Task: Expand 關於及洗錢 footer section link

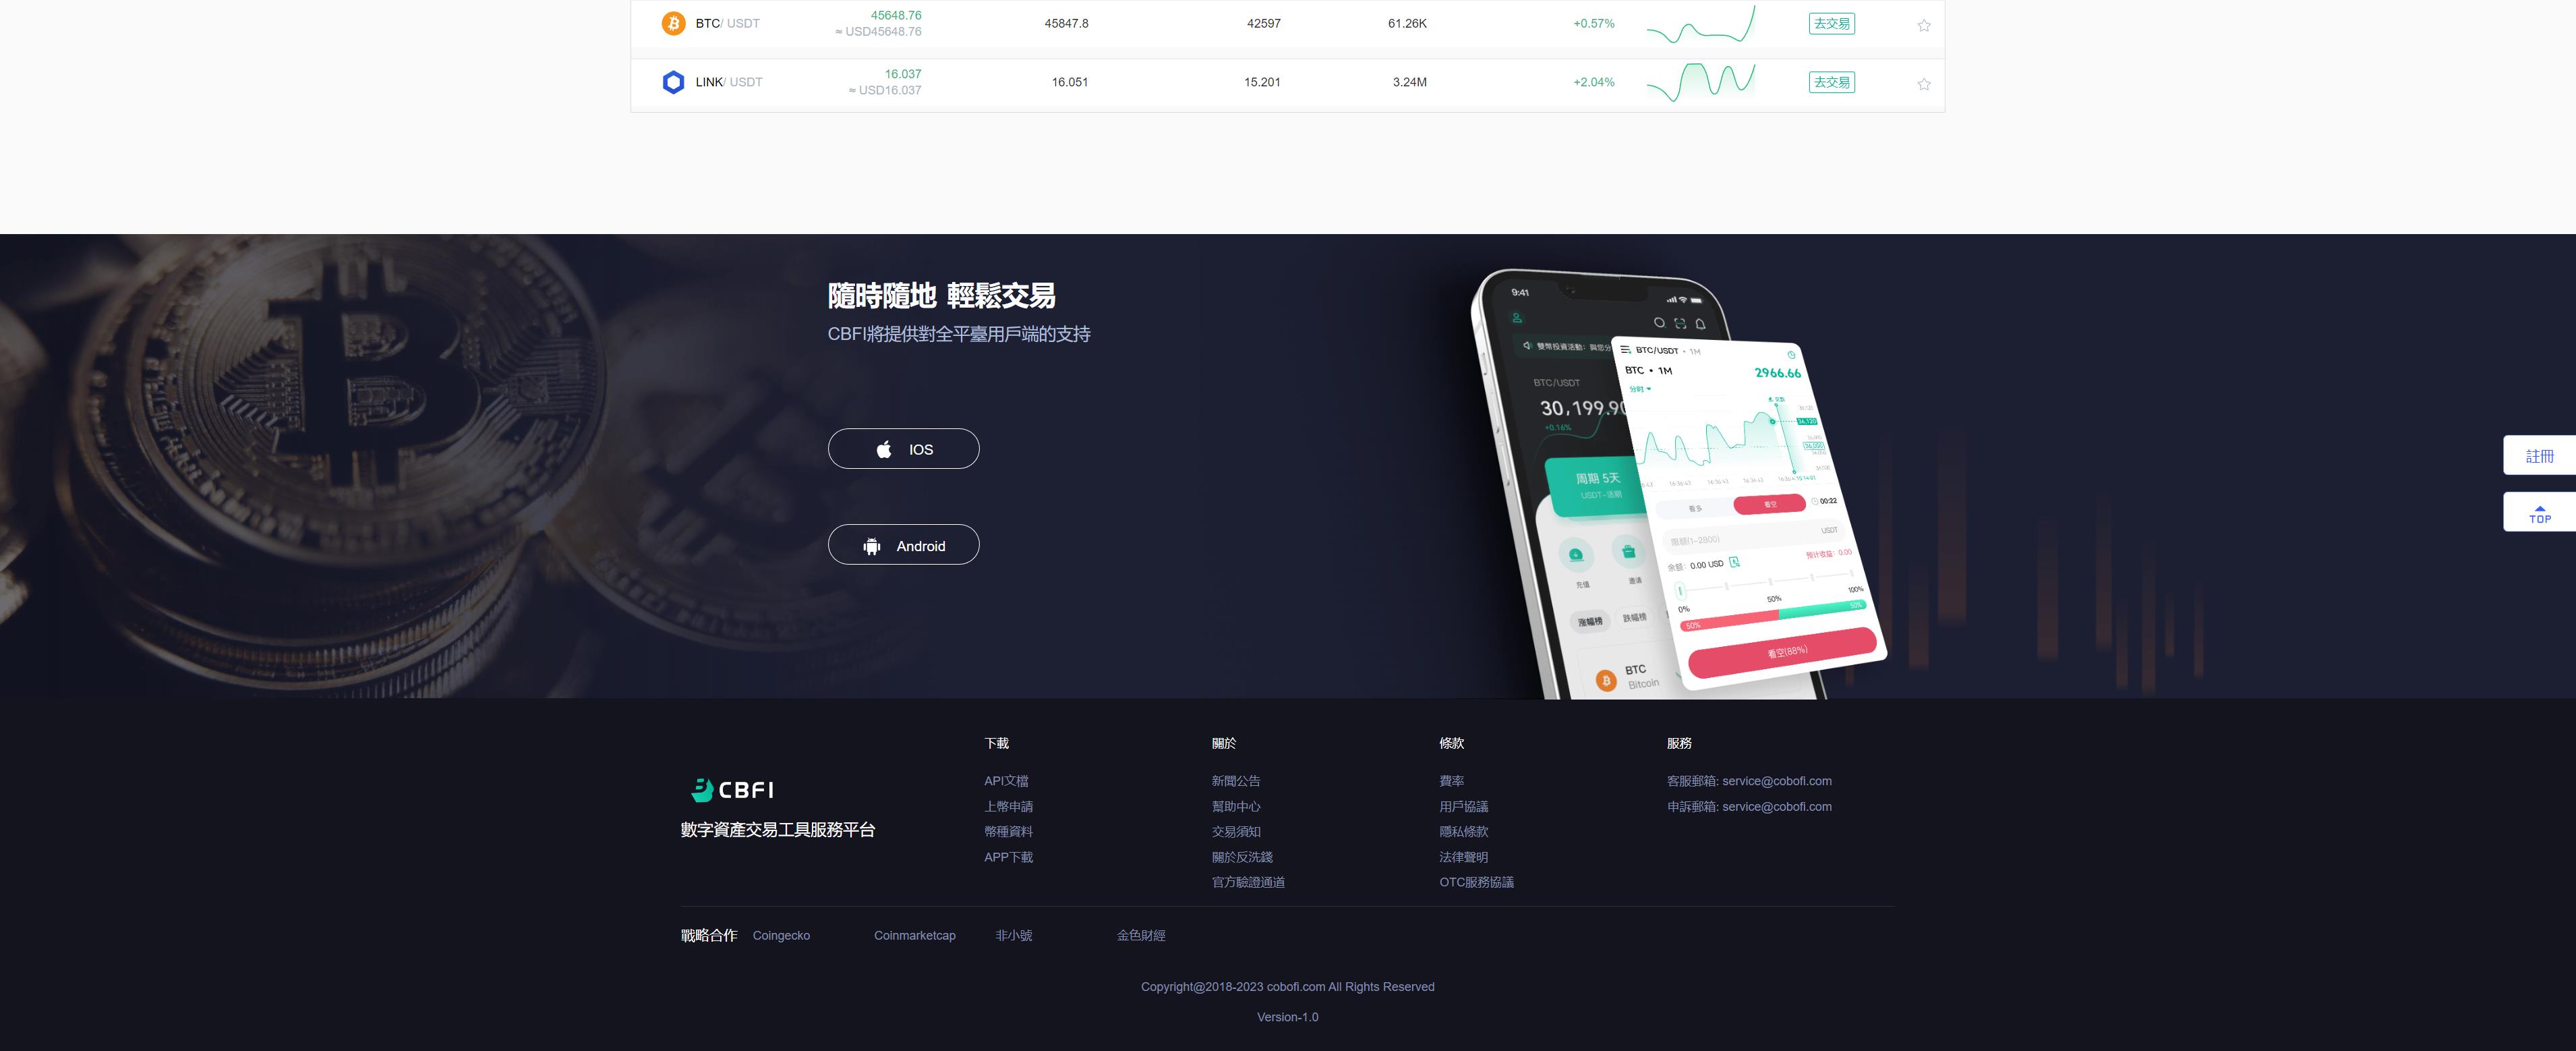Action: point(1242,857)
